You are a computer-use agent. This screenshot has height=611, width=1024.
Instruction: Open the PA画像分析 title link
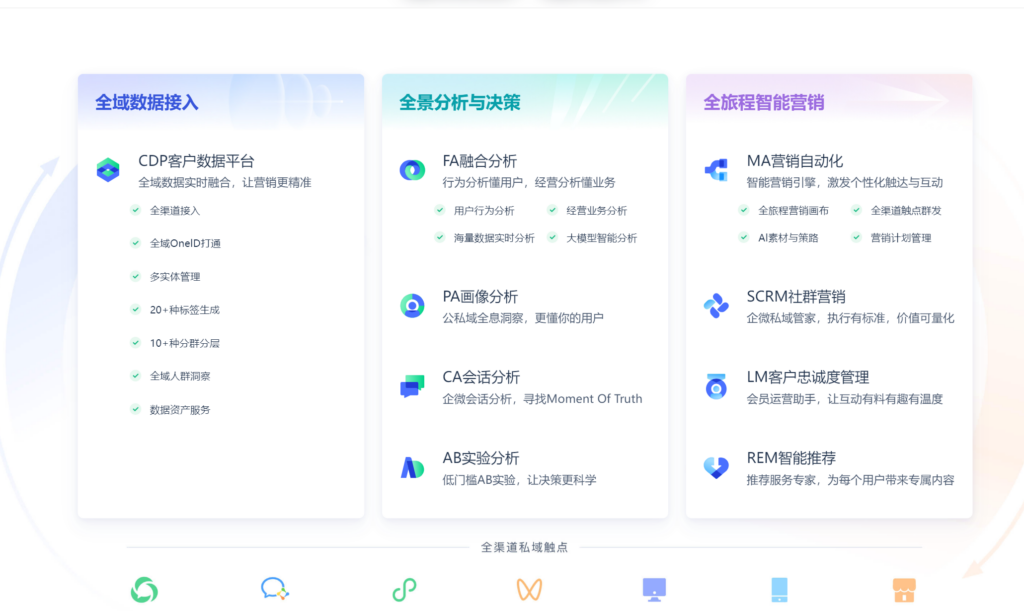(x=480, y=297)
